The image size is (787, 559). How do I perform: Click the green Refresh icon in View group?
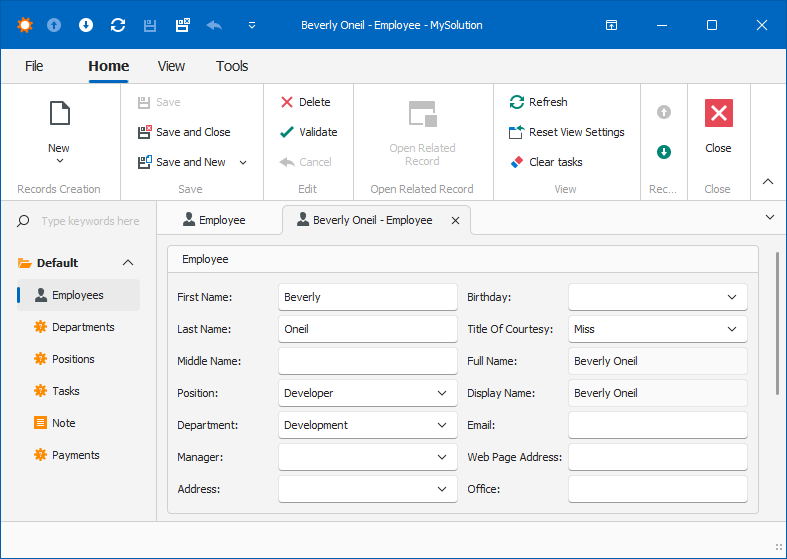[x=516, y=102]
